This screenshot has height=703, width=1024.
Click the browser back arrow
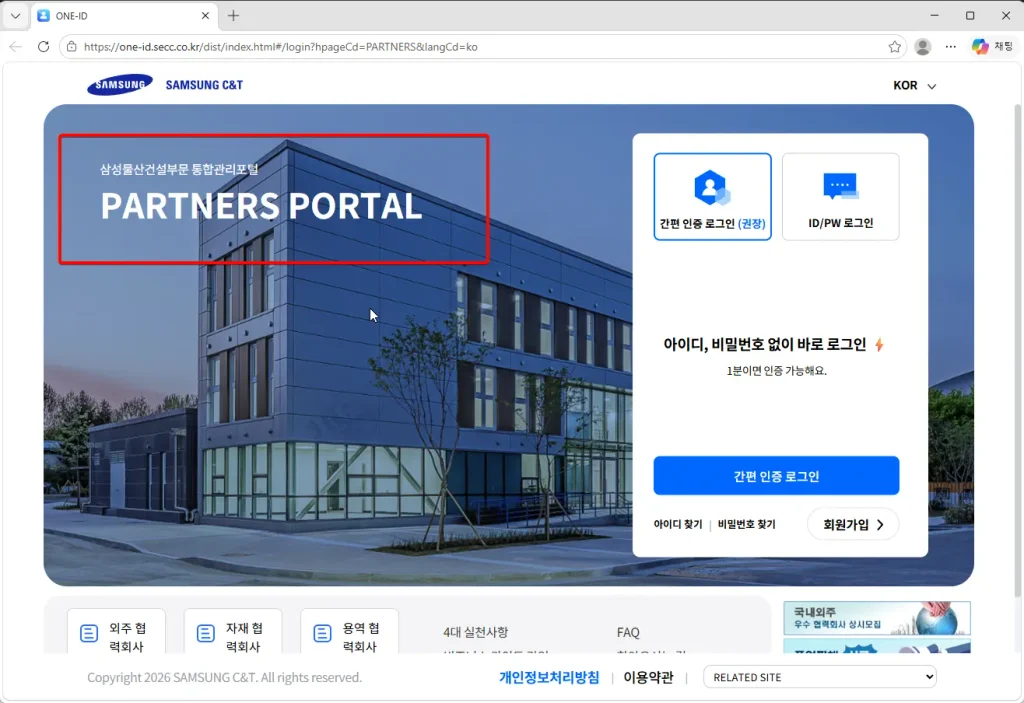tap(16, 46)
